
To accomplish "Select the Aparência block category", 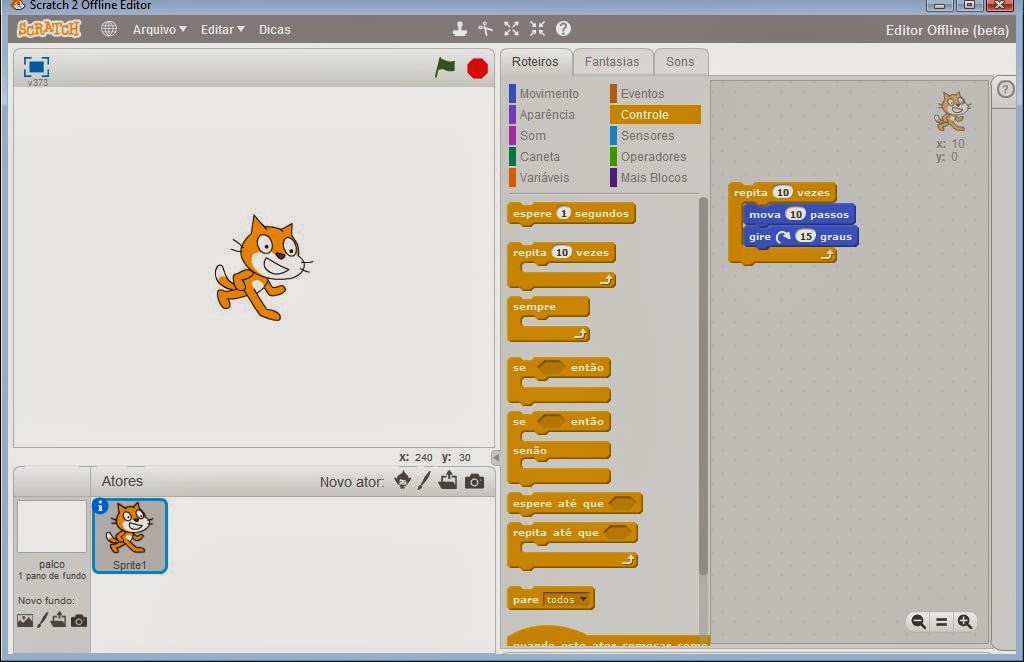I will pos(541,114).
